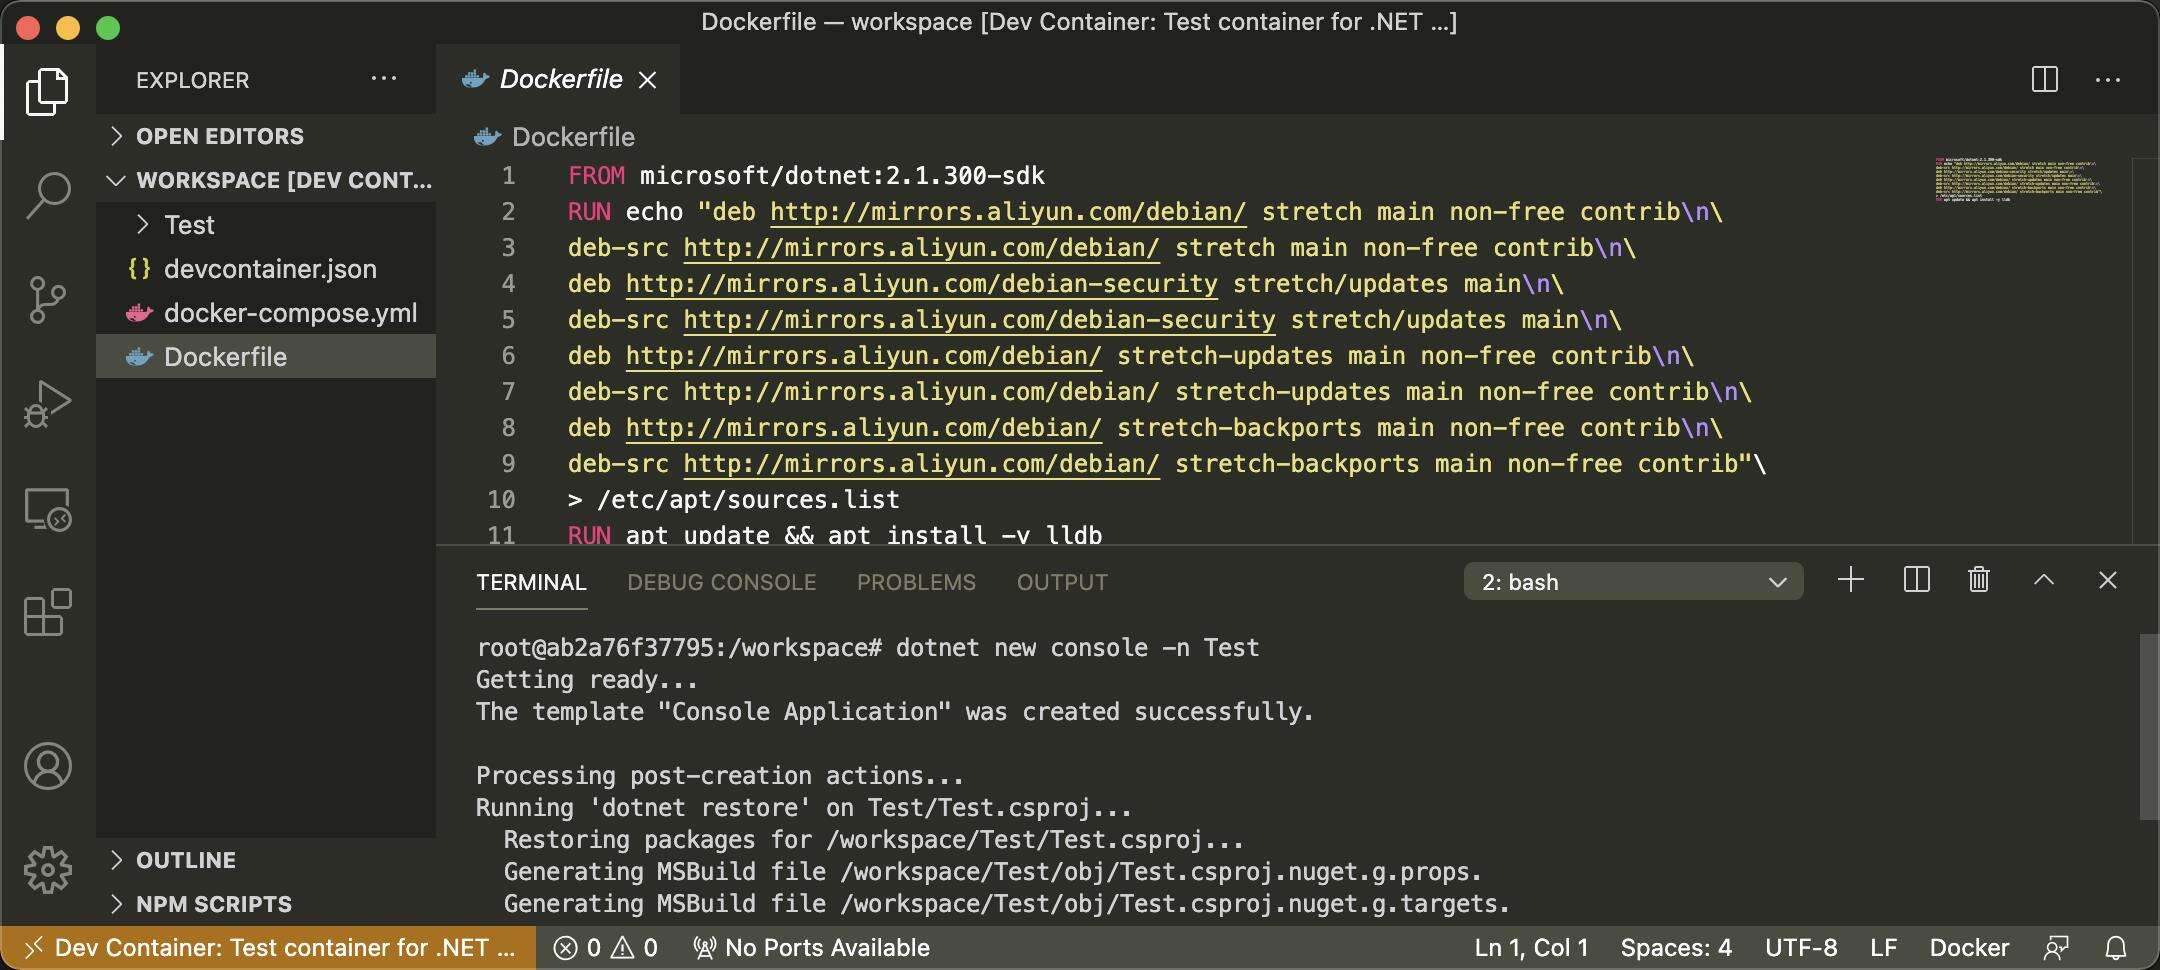
Task: Open the Accounts icon
Action: 47,766
